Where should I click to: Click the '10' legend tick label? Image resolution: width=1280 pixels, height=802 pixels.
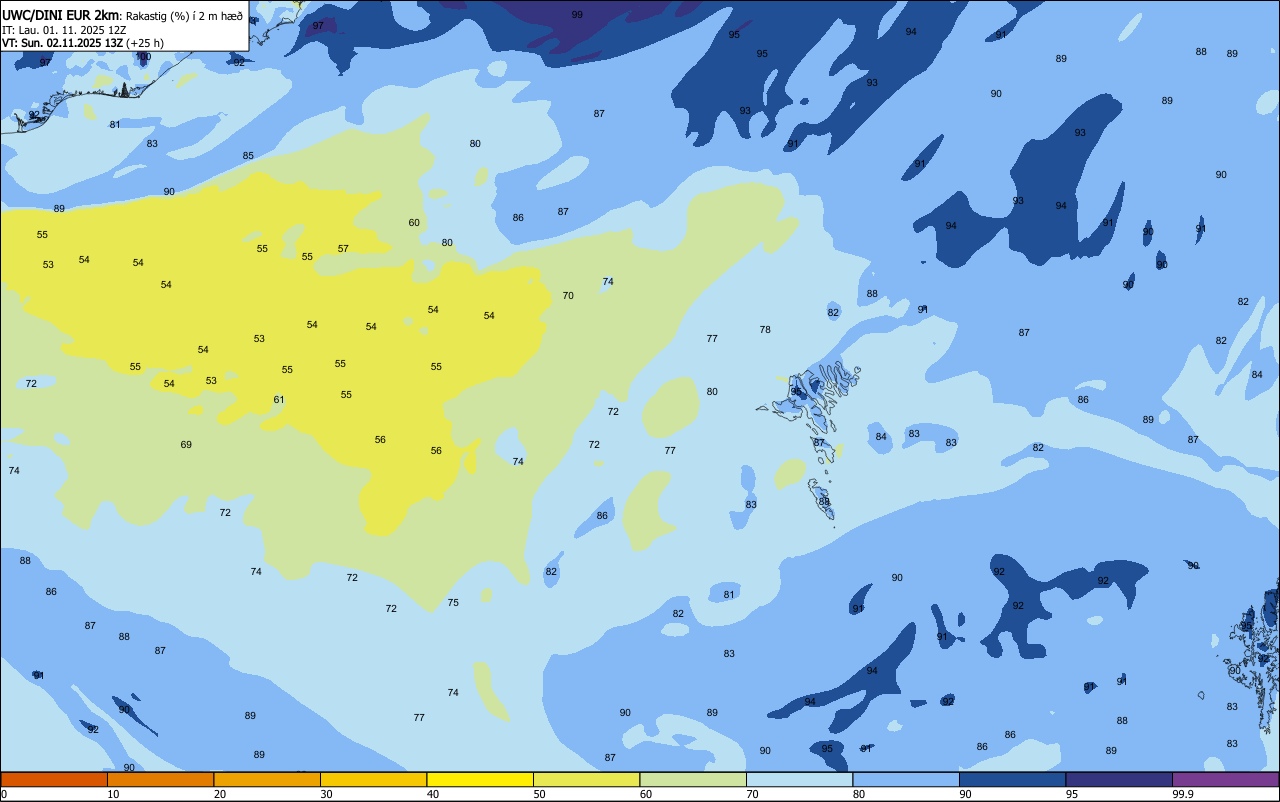113,794
